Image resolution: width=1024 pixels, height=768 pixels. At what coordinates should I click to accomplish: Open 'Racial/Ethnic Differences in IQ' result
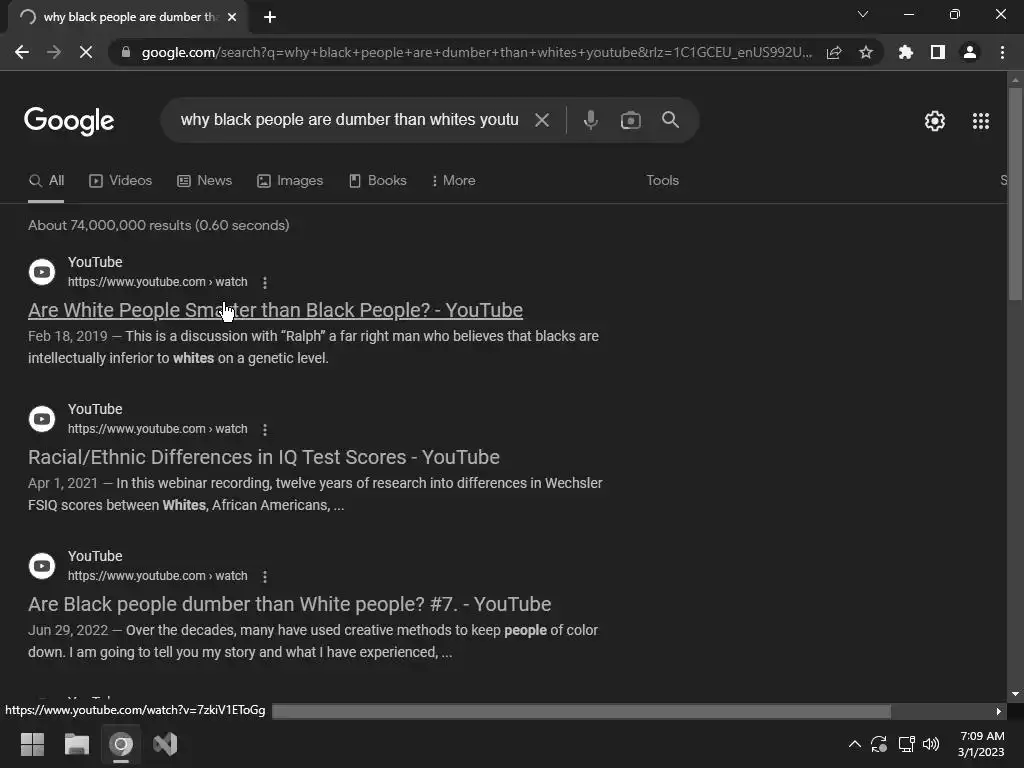tap(264, 457)
